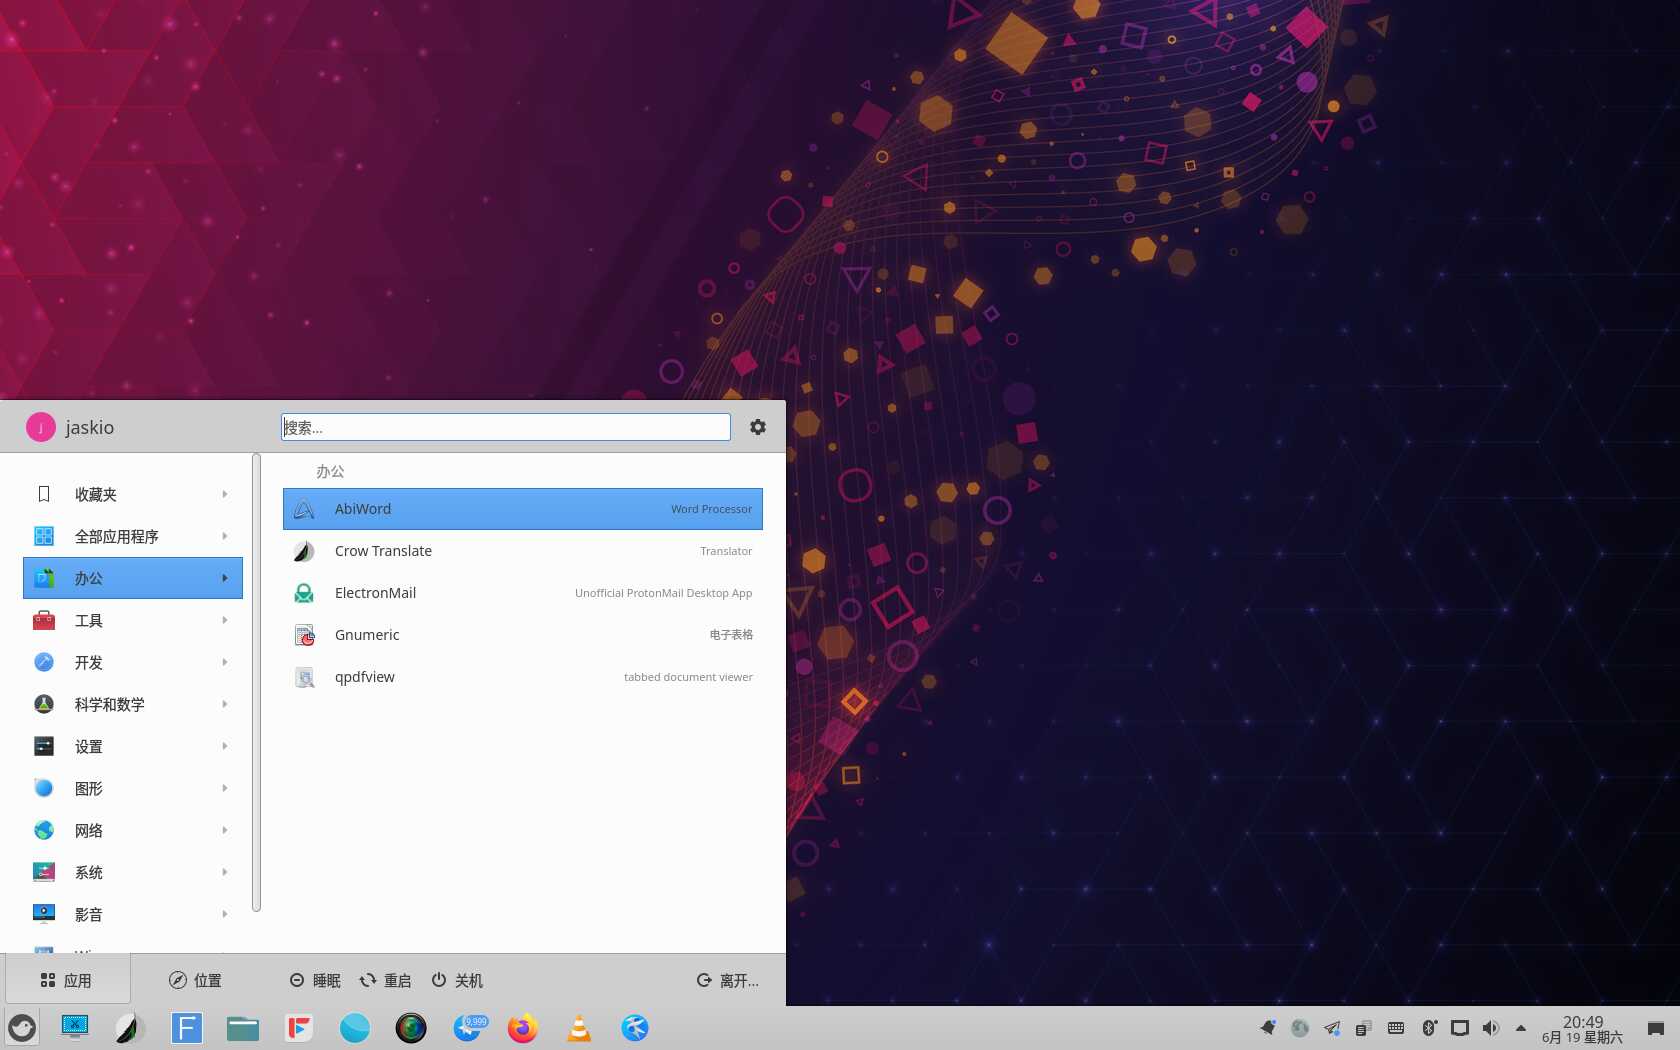Image resolution: width=1680 pixels, height=1050 pixels.
Task: Switch to the 位置 places tab
Action: (195, 980)
